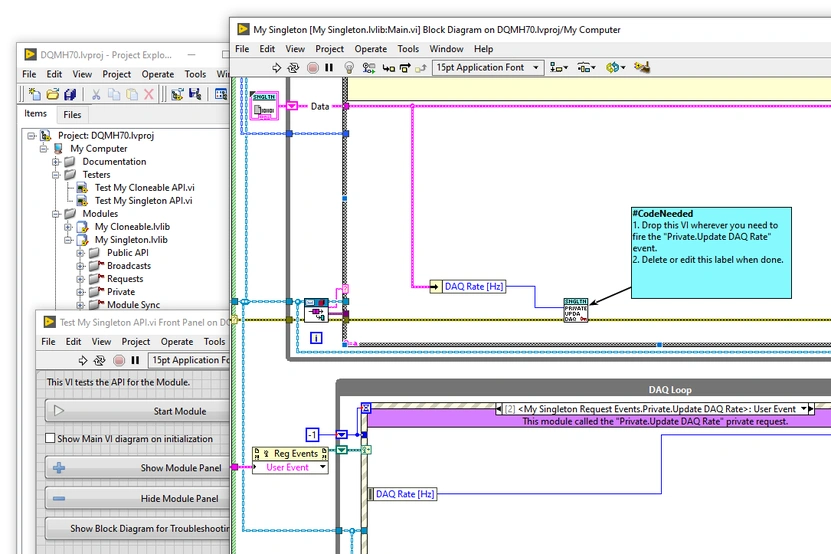Click Run Continuously in Test My Singleton window
This screenshot has width=831, height=554.
tap(99, 360)
